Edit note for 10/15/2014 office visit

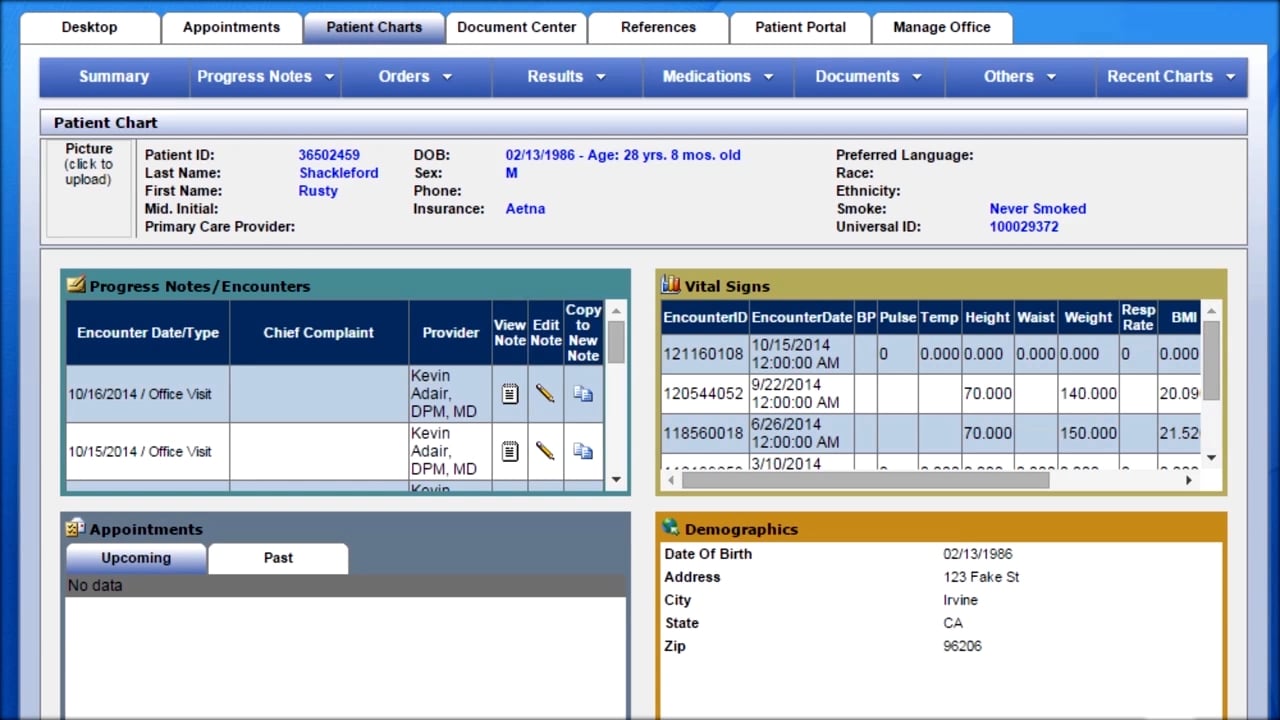tap(545, 452)
